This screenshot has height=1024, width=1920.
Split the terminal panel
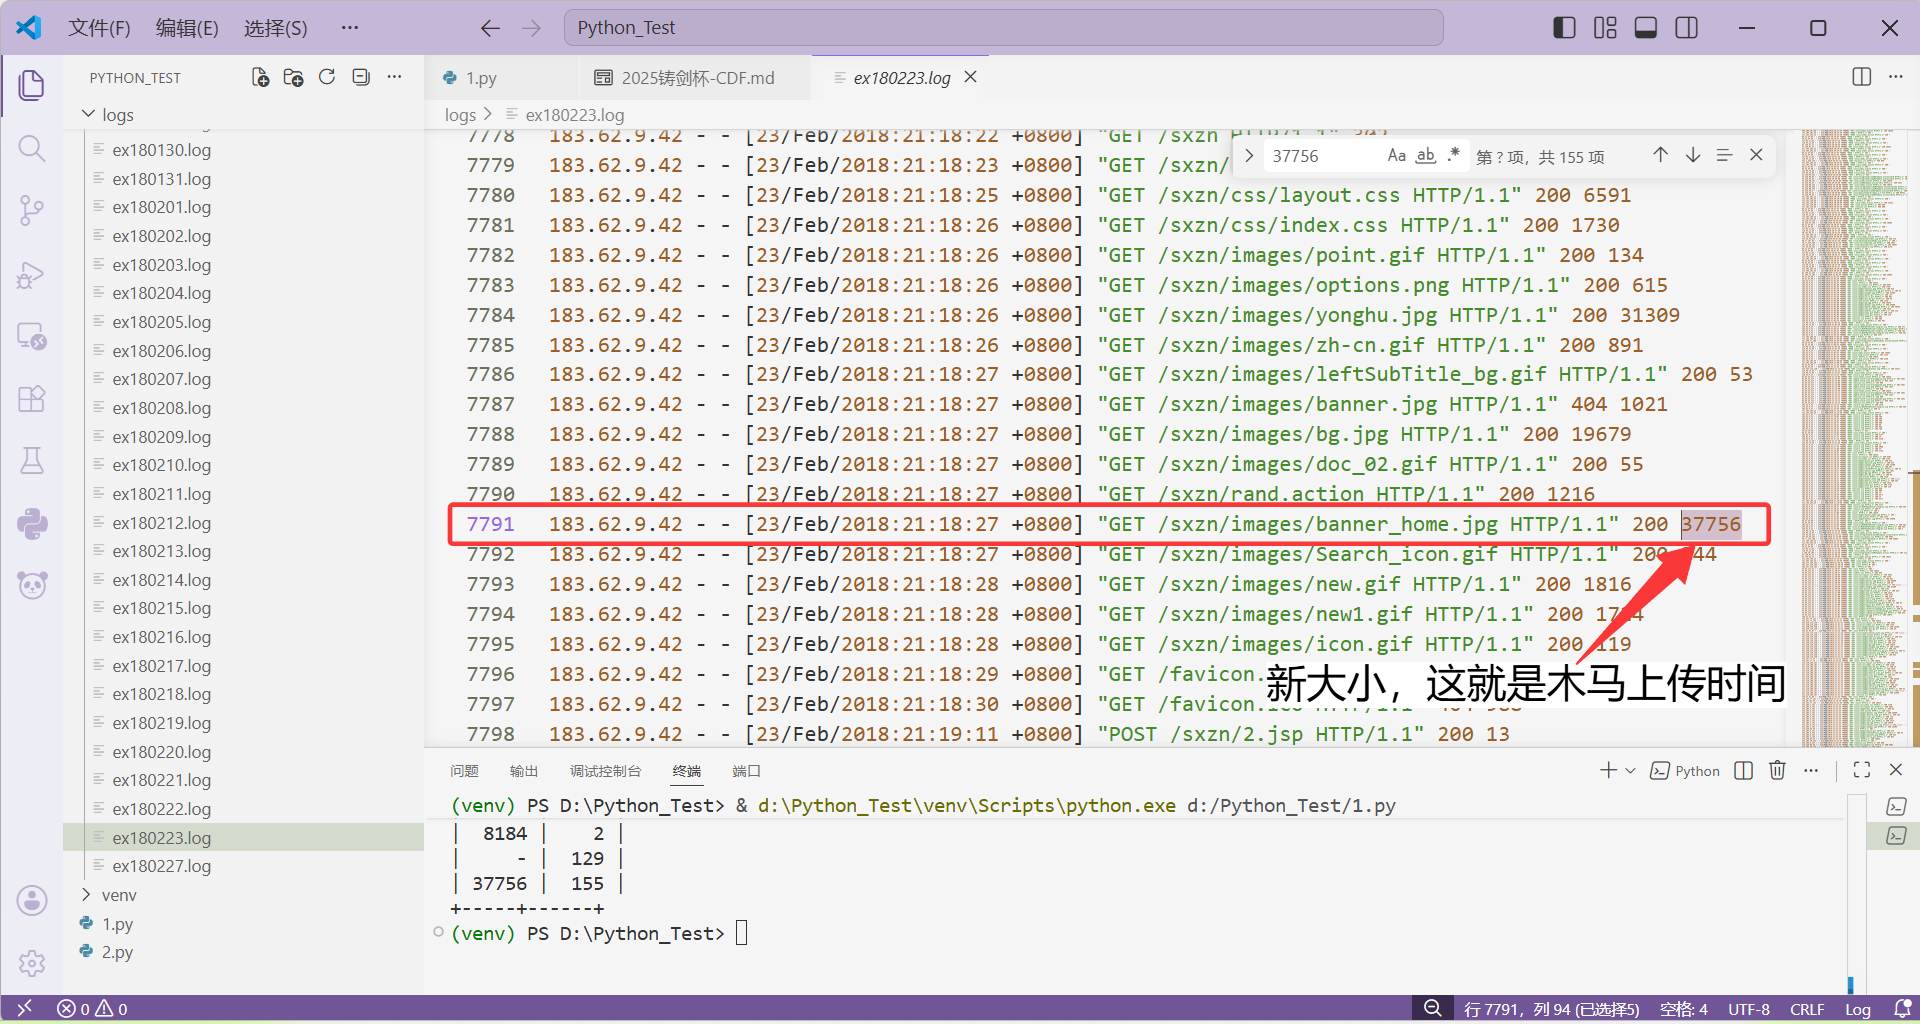(1744, 770)
